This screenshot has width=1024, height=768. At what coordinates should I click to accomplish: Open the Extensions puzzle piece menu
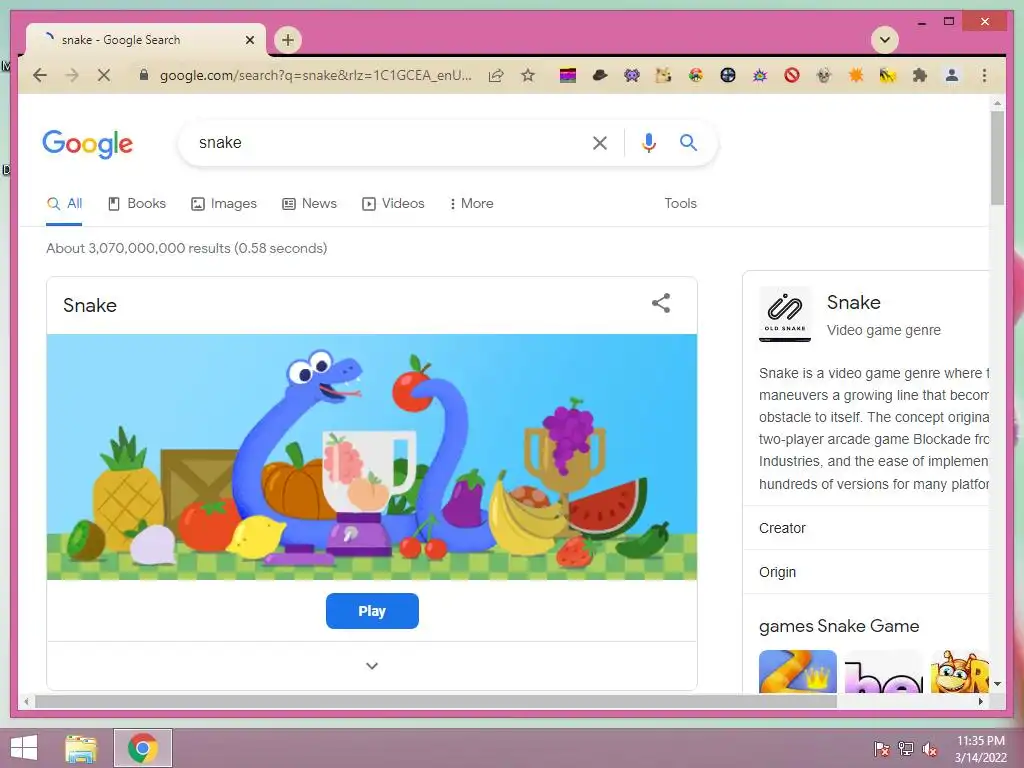[x=920, y=76]
